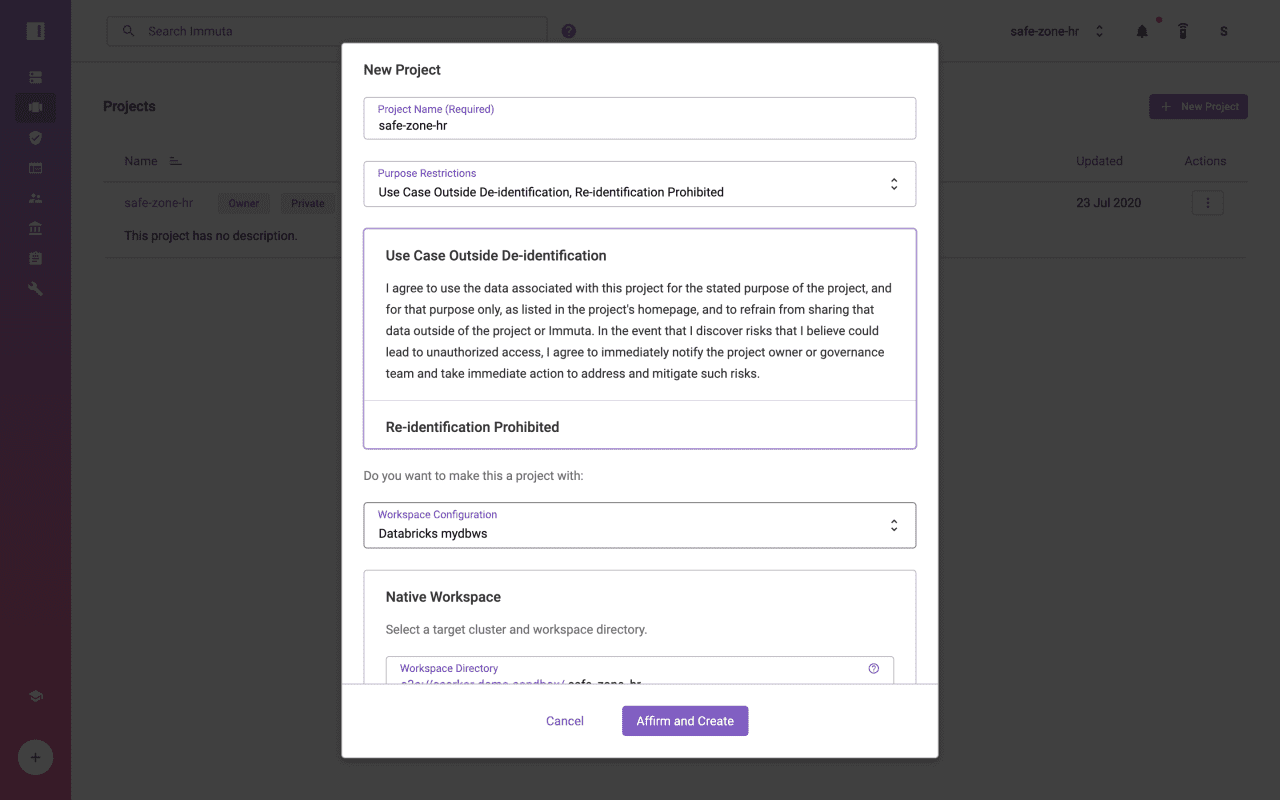
Task: Click the 23 Jul 2020 date cell
Action: (1108, 203)
